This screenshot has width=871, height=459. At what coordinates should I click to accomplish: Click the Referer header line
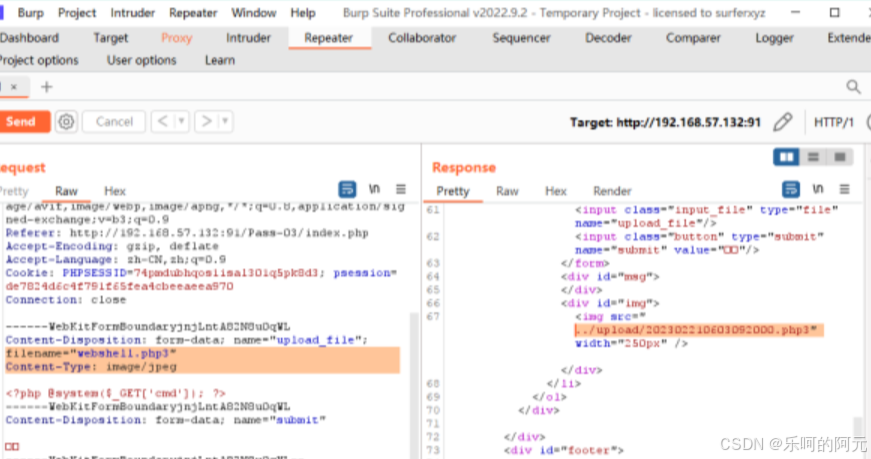click(x=187, y=233)
